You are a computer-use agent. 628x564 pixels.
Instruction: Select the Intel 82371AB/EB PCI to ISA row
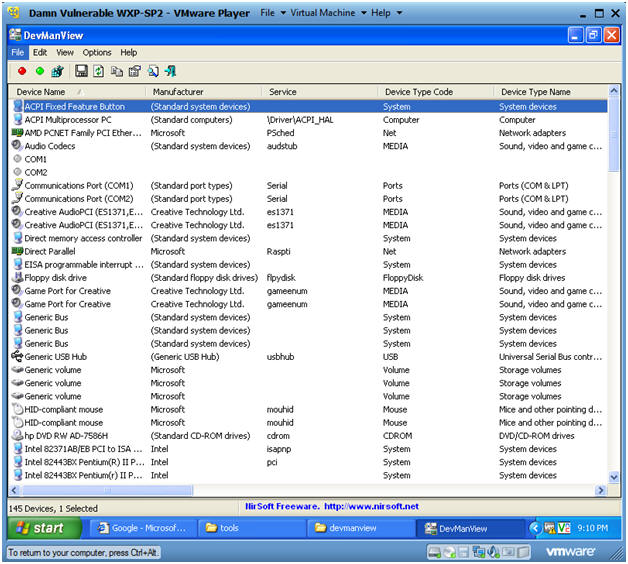(308, 448)
